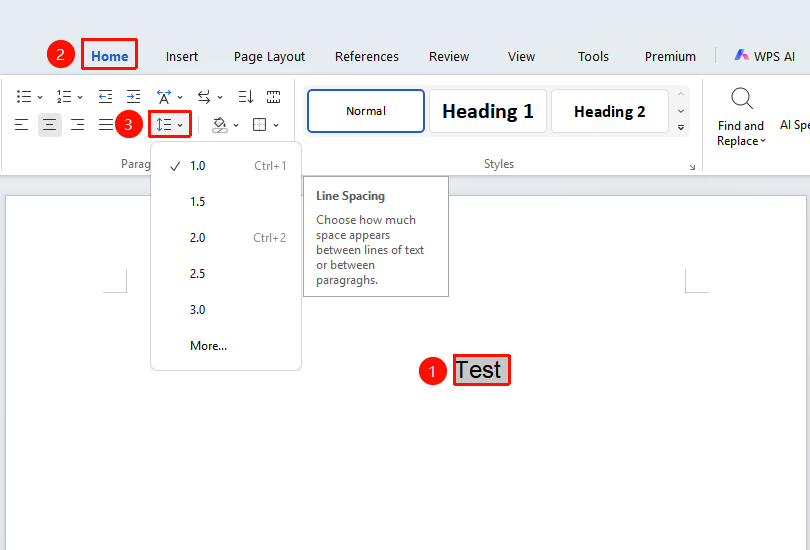Open numbered list style dropdown arrow

80,97
